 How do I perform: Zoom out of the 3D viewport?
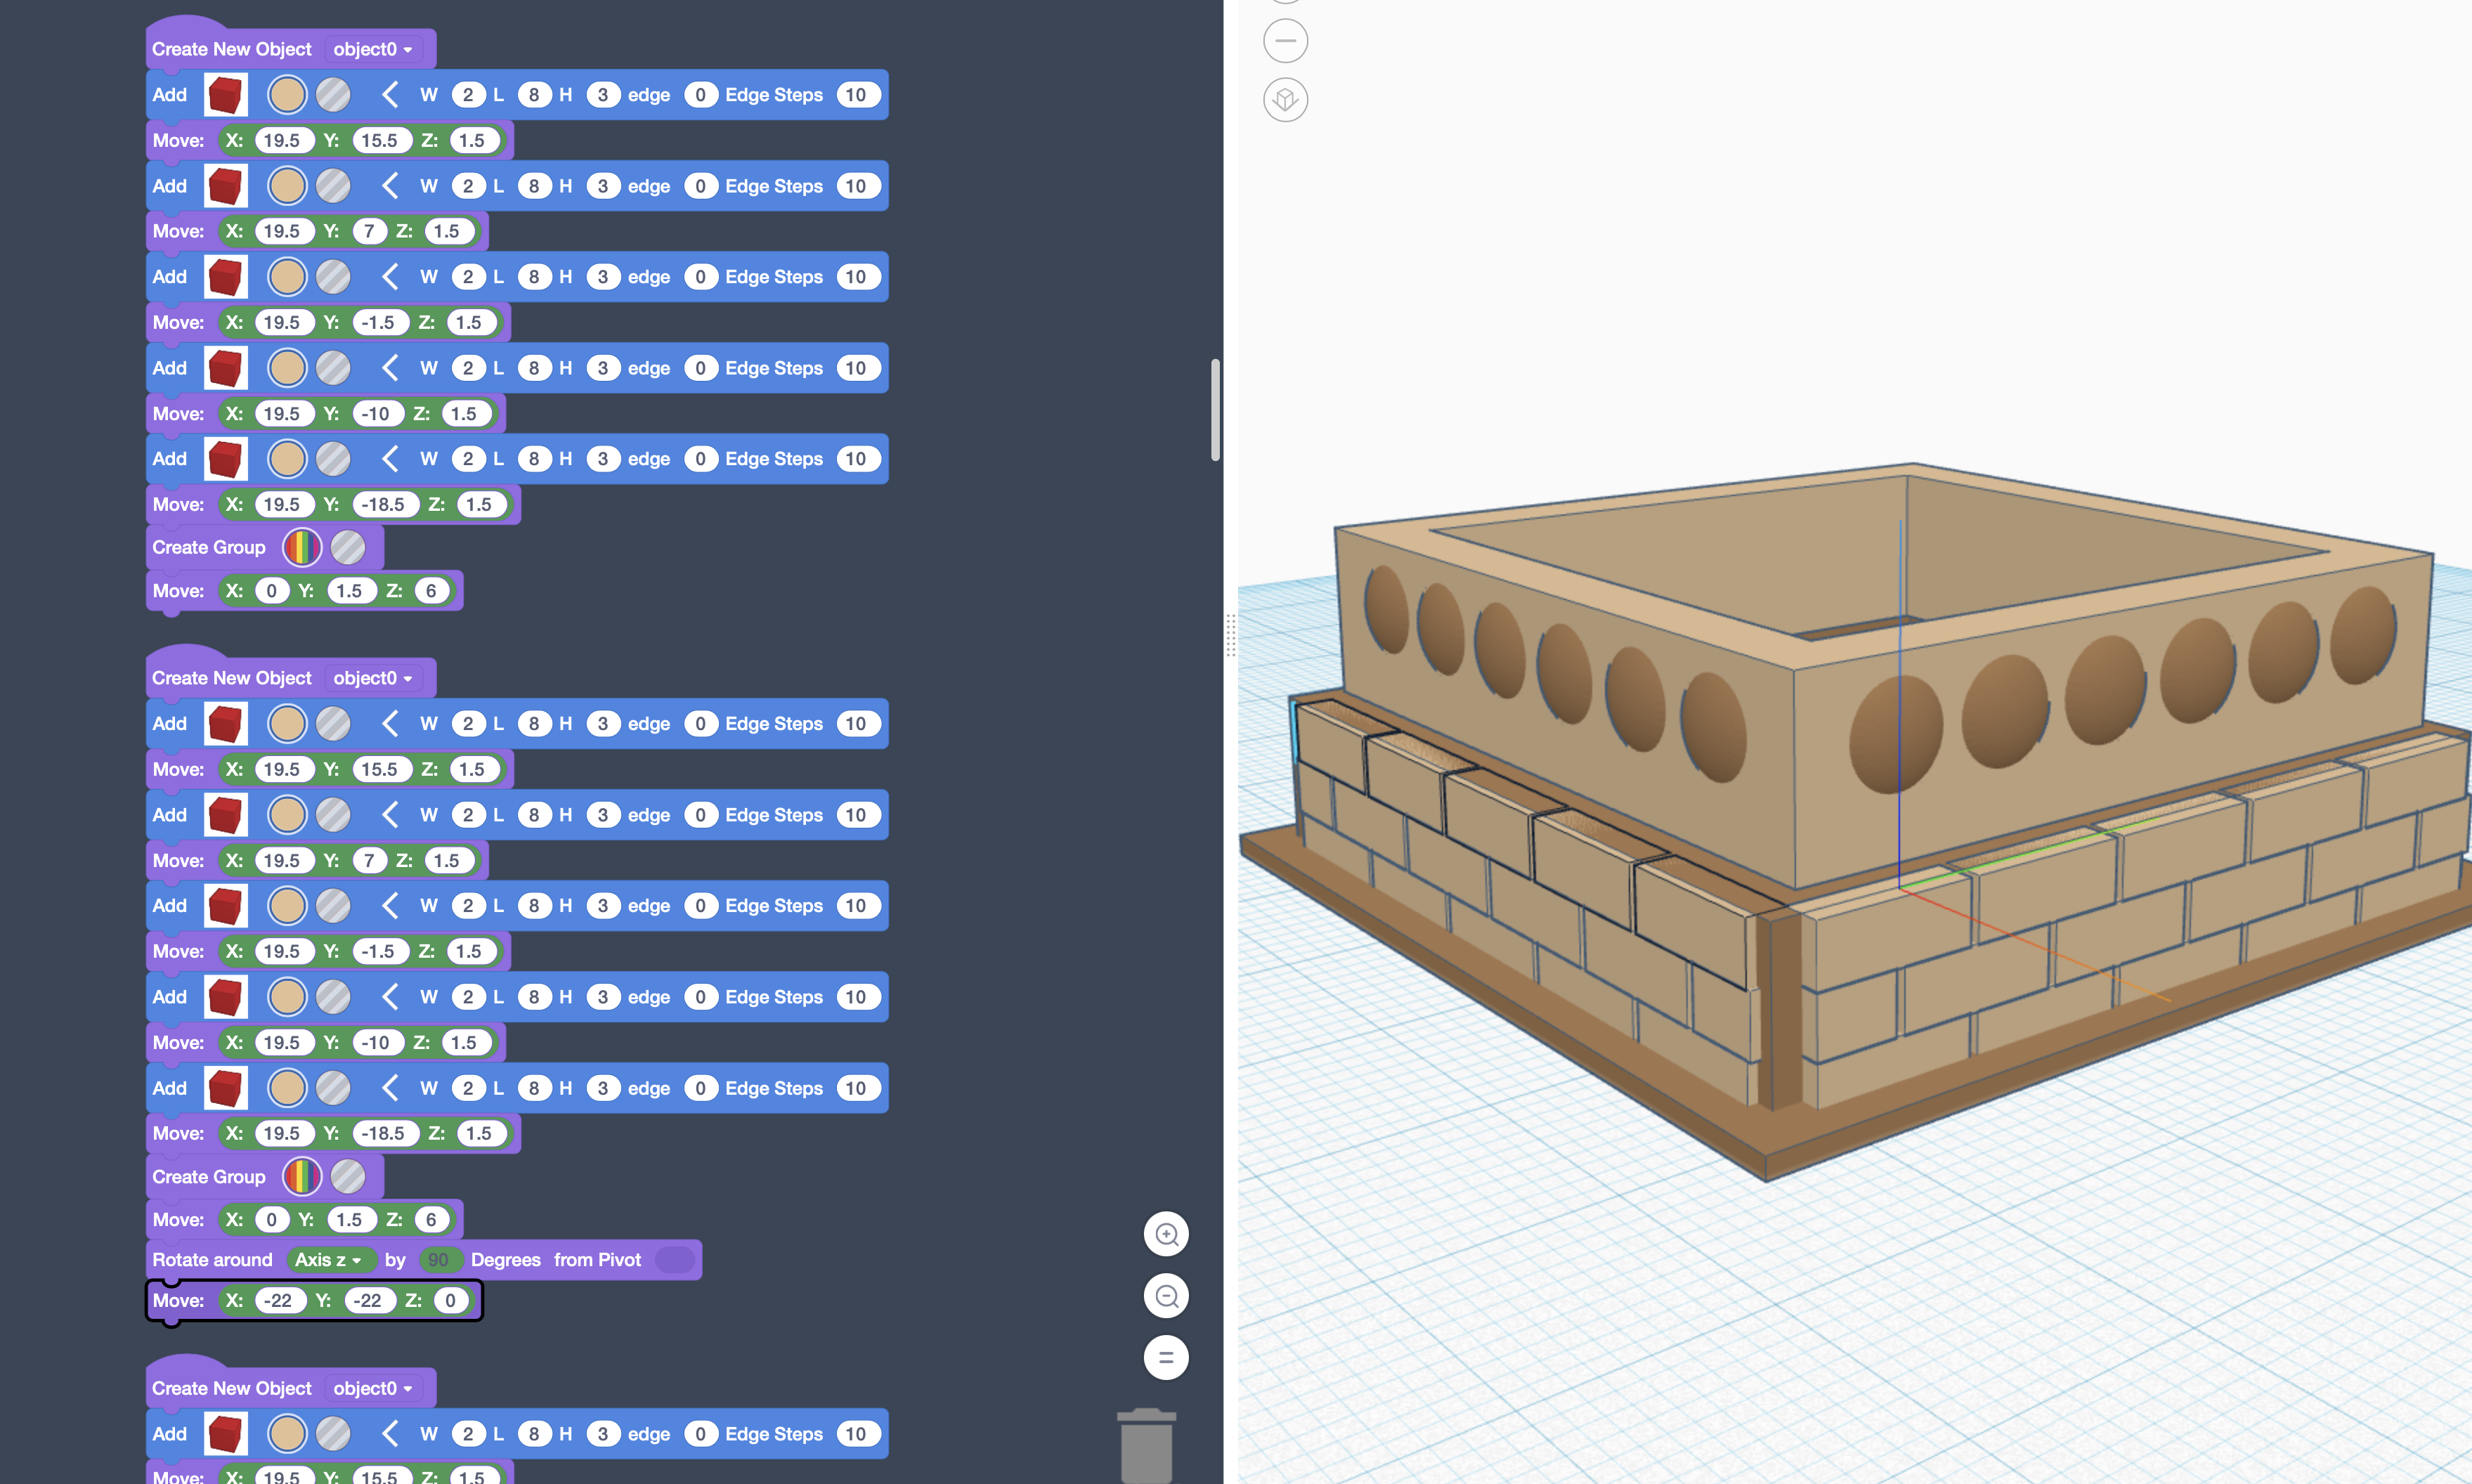[1166, 1295]
